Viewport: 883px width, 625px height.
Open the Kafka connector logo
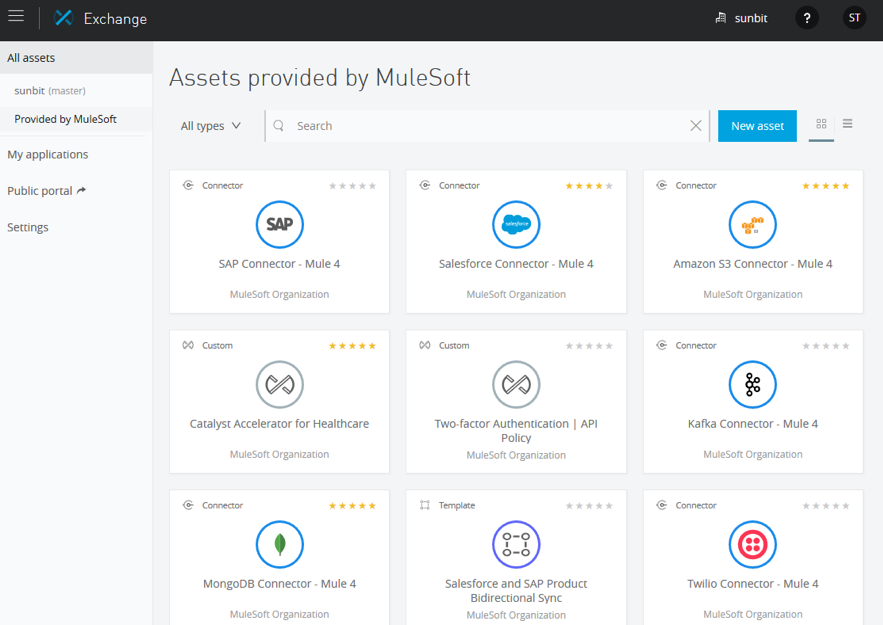[x=753, y=385]
